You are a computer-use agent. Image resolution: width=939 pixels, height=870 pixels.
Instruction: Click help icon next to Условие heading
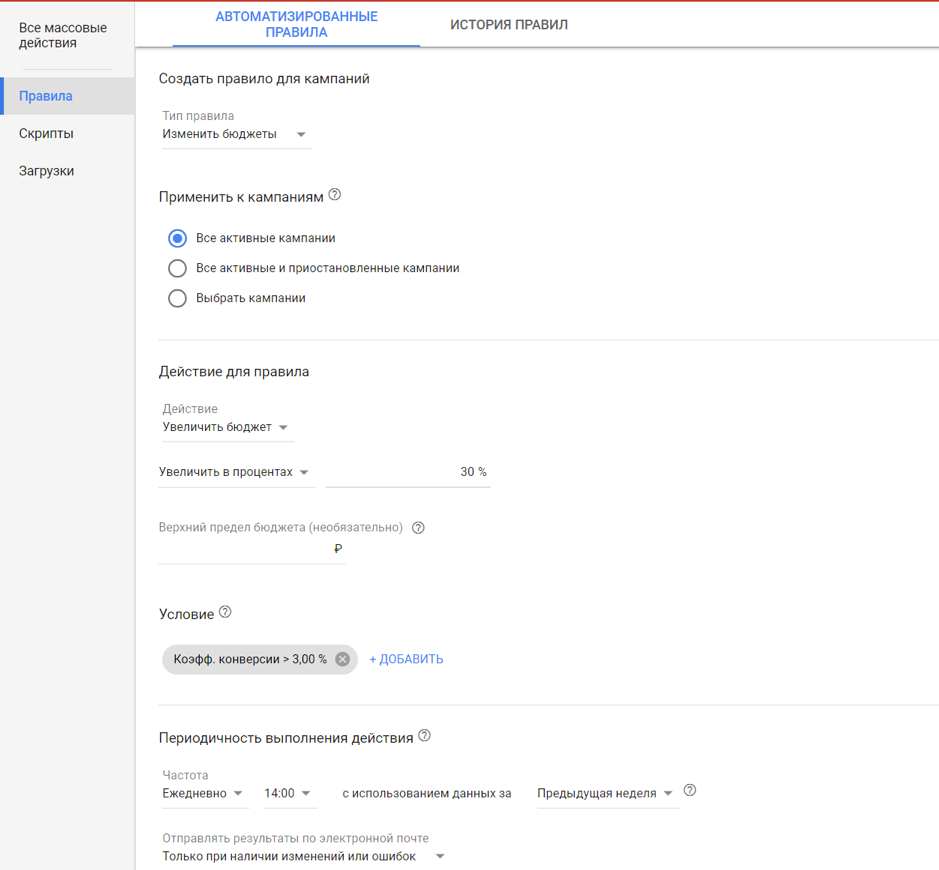coord(225,612)
